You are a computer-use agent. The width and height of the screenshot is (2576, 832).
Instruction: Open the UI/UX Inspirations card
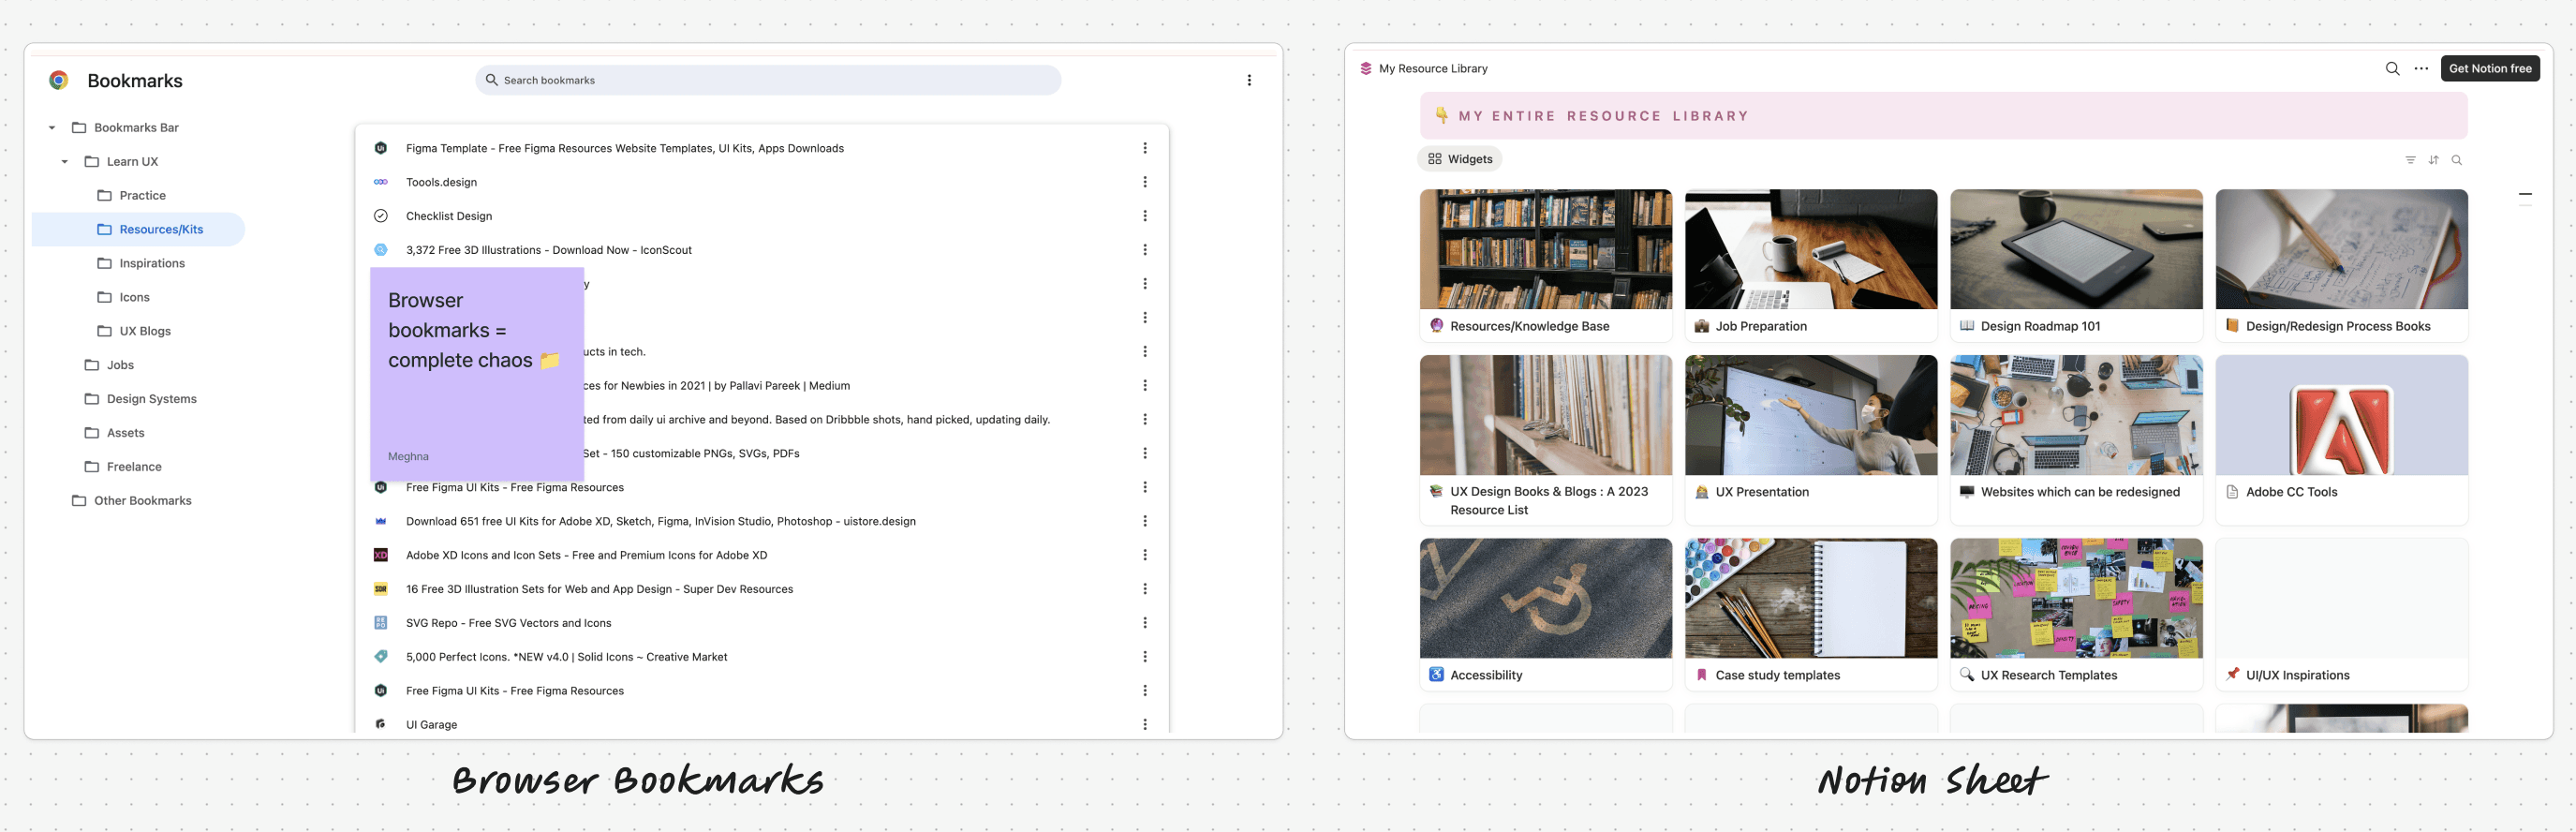pyautogui.click(x=2342, y=615)
